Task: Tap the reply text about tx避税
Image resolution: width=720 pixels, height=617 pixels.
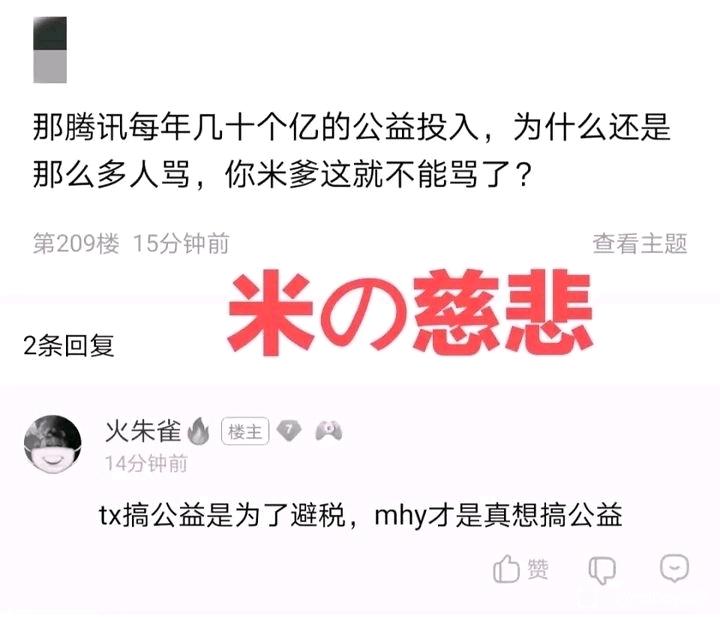Action: (360, 515)
